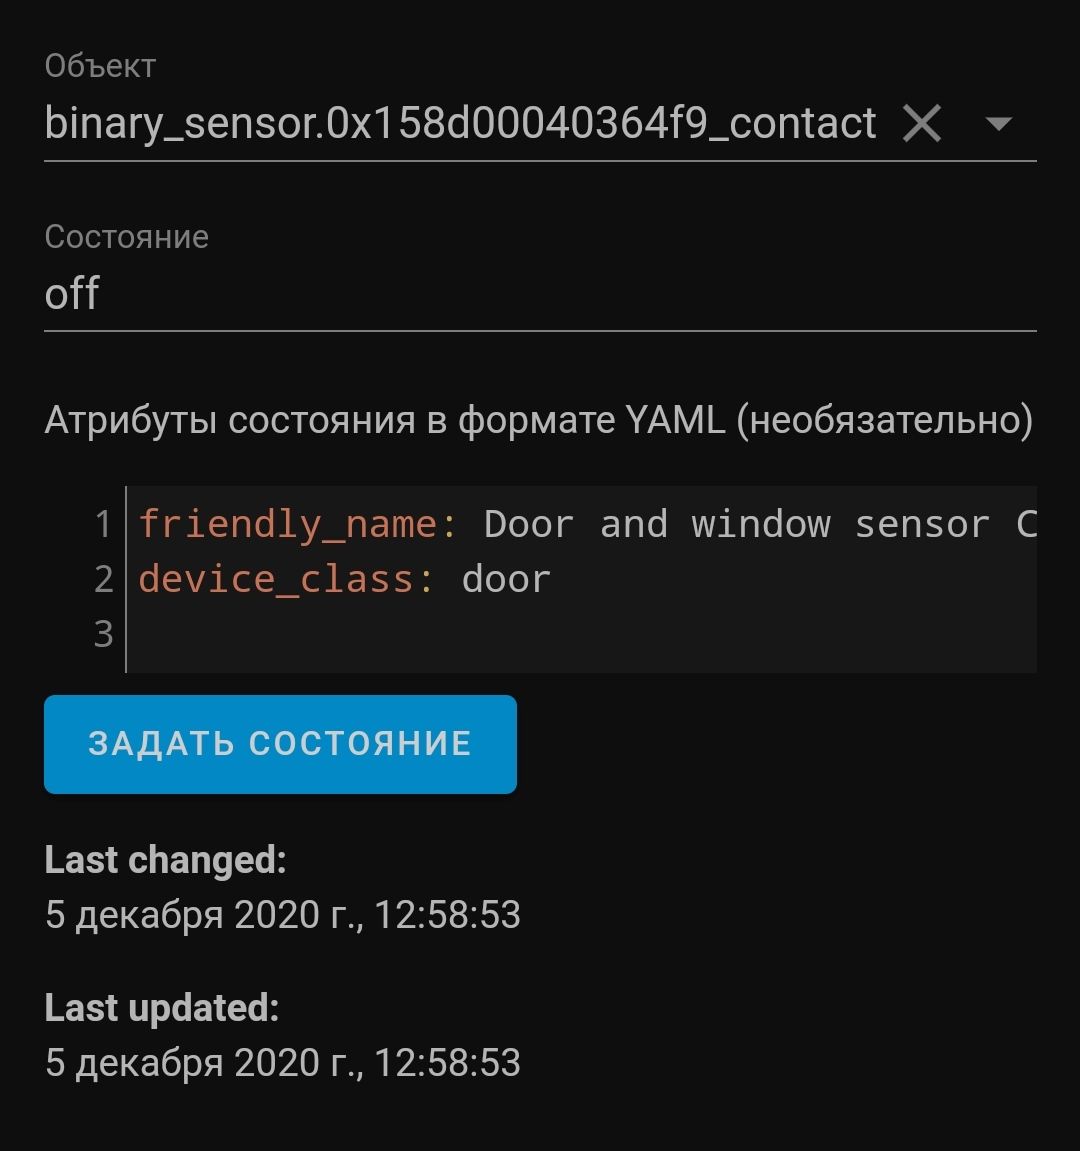The width and height of the screenshot is (1080, 1151).
Task: Focus the state field showing "off"
Action: [540, 294]
